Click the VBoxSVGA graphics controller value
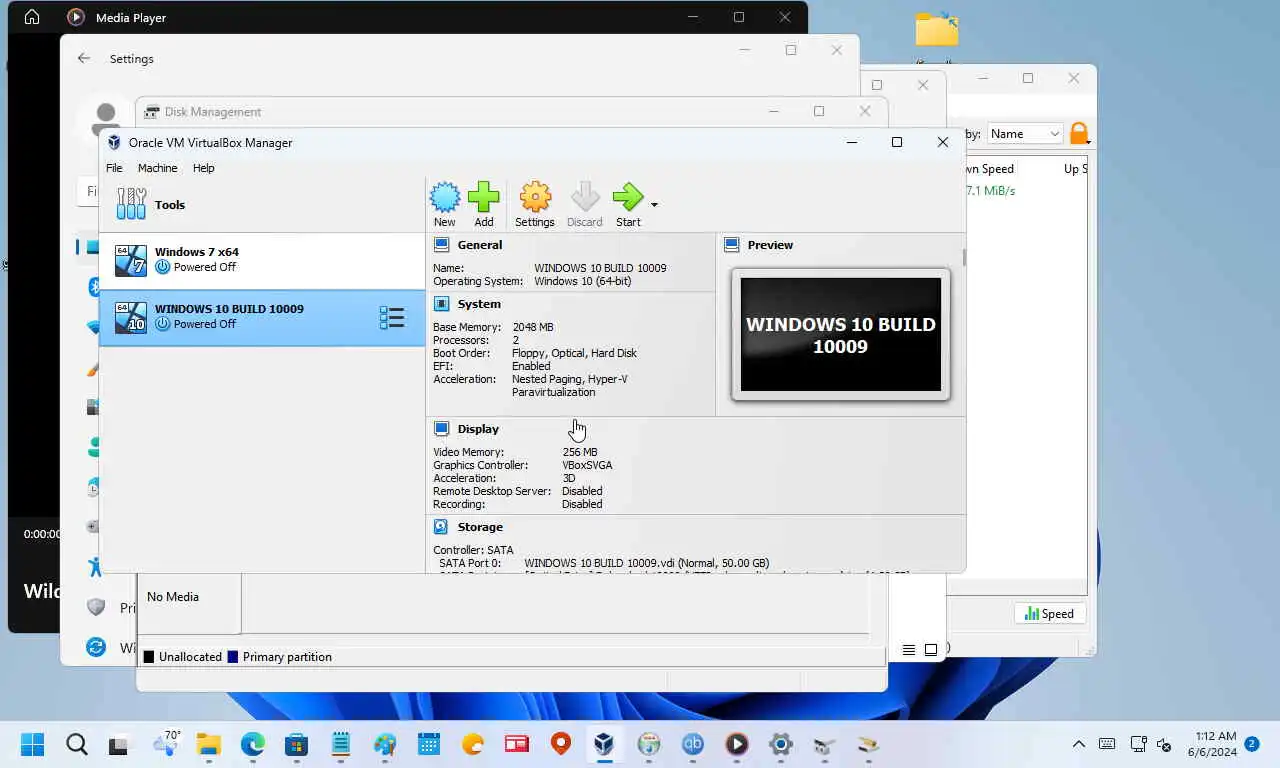The height and width of the screenshot is (768, 1280). (587, 465)
